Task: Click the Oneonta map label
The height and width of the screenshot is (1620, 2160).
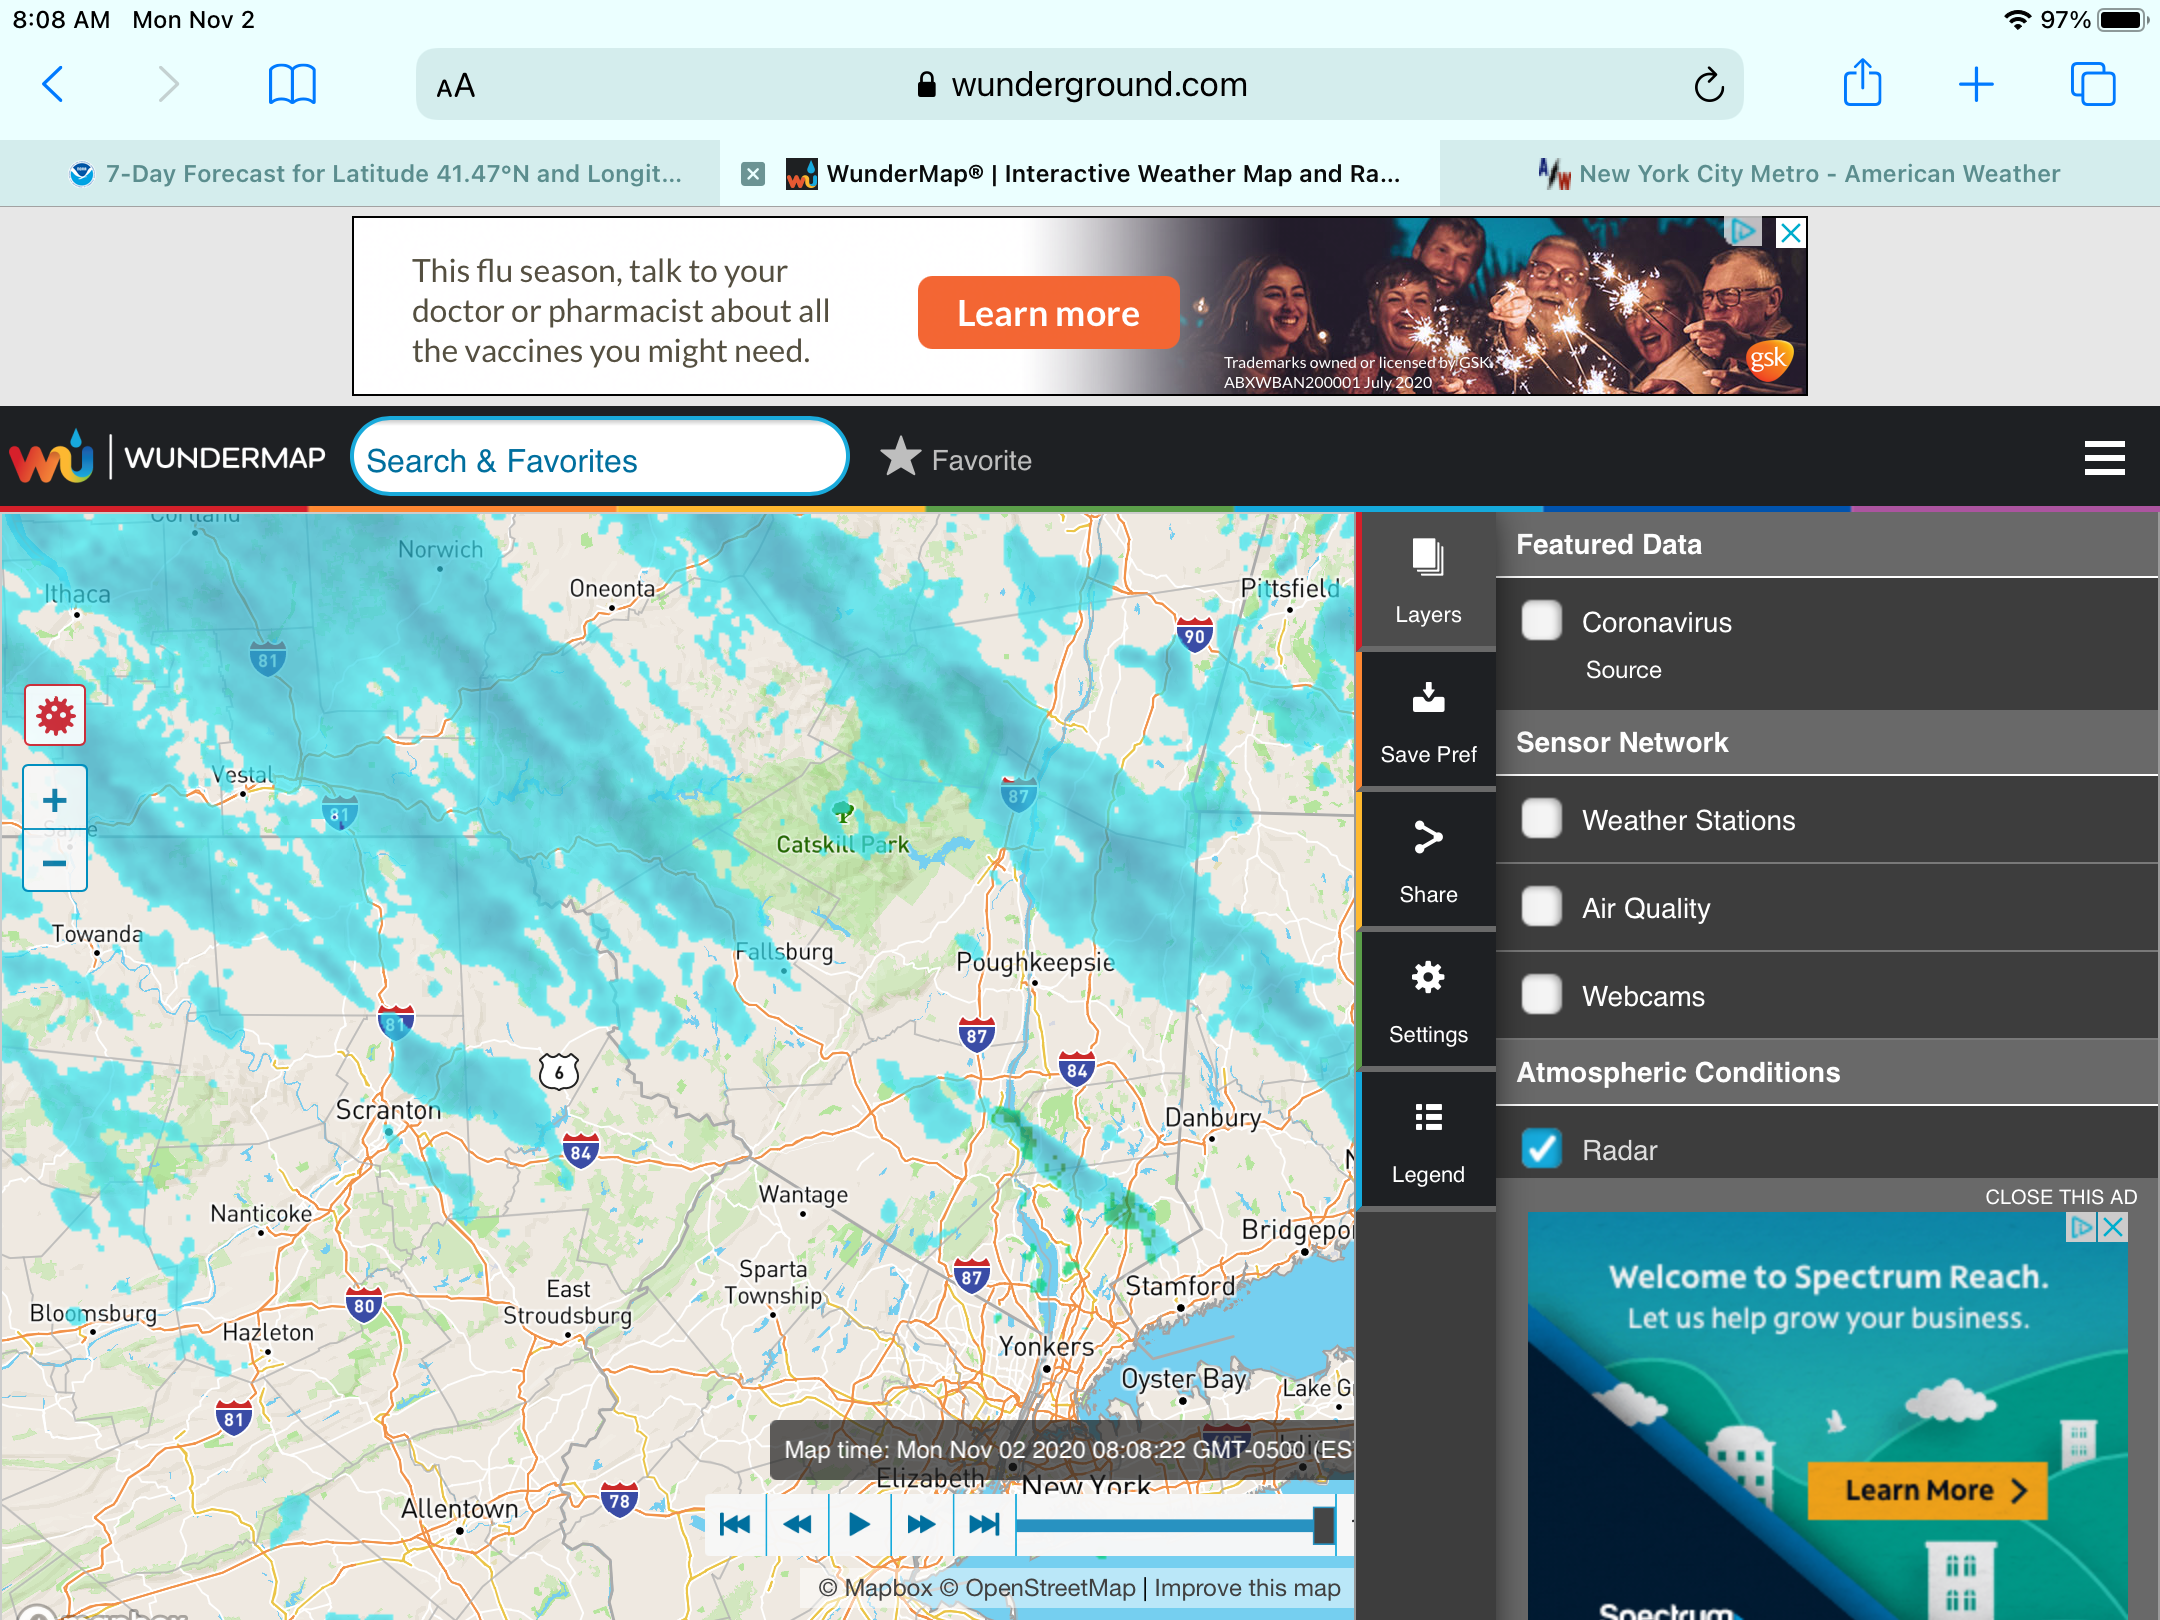Action: pos(612,588)
